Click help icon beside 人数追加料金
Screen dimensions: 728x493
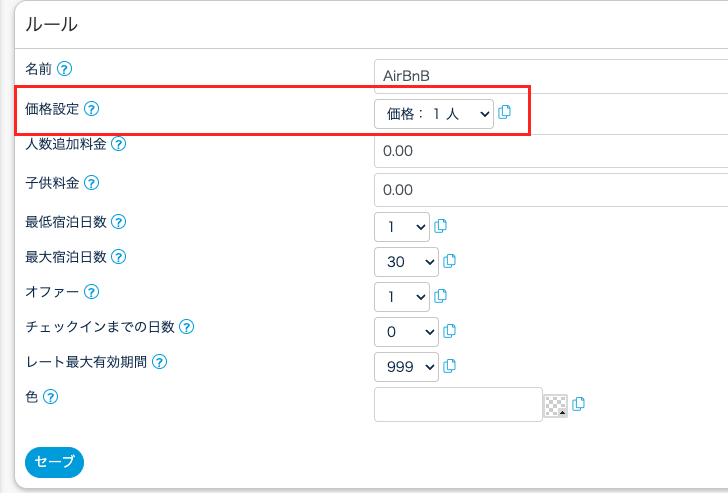click(118, 145)
